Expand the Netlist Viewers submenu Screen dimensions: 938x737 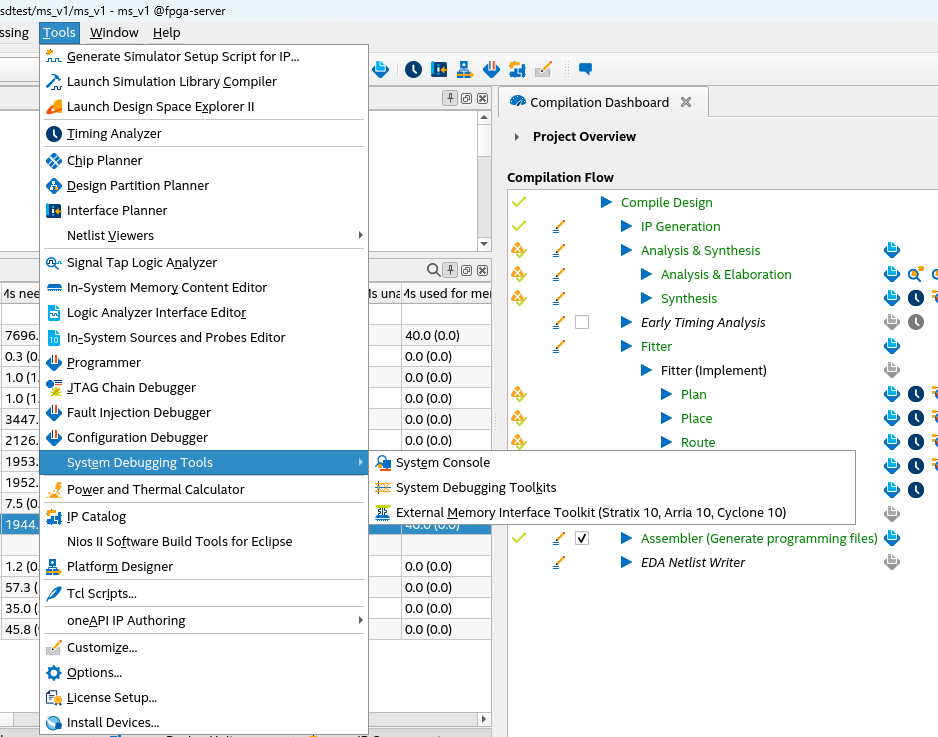(110, 236)
